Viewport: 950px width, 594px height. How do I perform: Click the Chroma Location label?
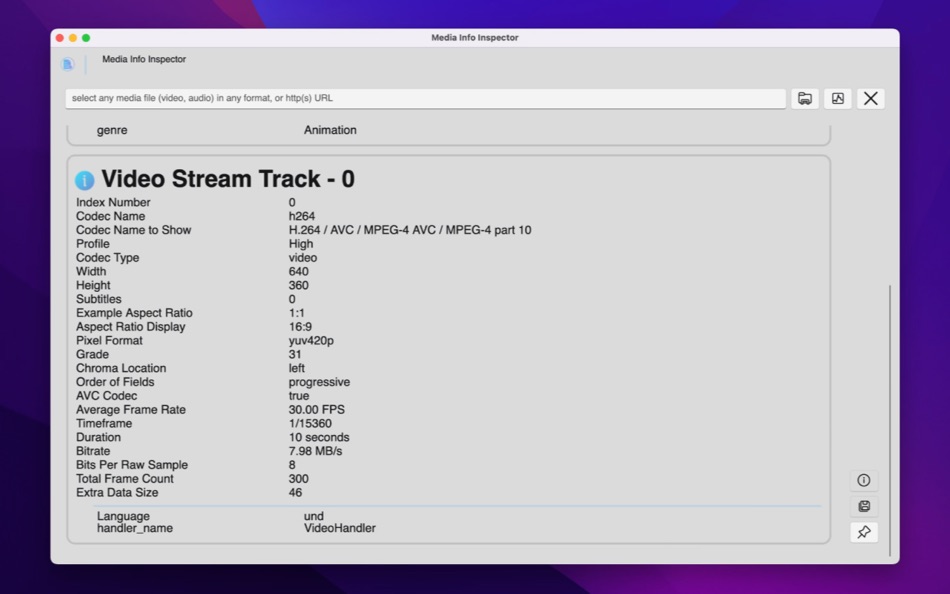(121, 369)
